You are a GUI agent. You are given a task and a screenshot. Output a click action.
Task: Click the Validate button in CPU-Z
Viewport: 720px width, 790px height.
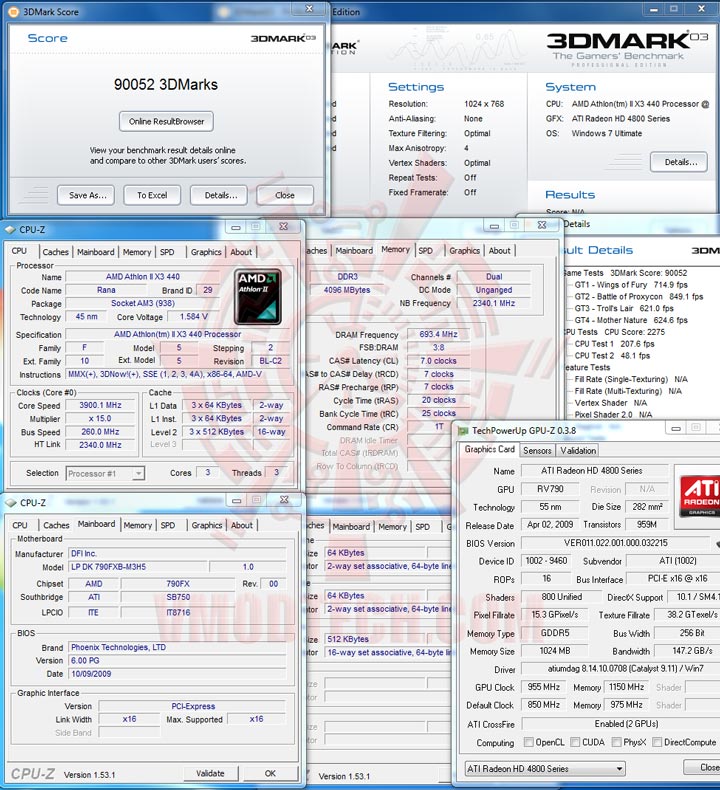[210, 773]
